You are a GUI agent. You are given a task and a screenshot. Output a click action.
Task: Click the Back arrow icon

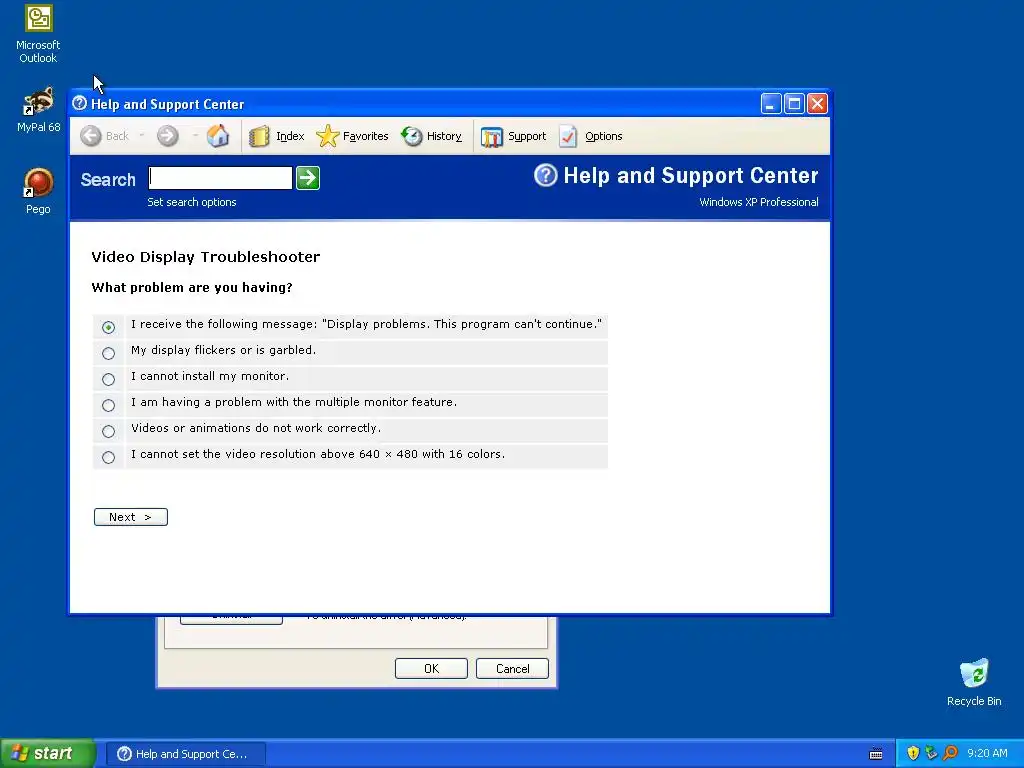[91, 136]
